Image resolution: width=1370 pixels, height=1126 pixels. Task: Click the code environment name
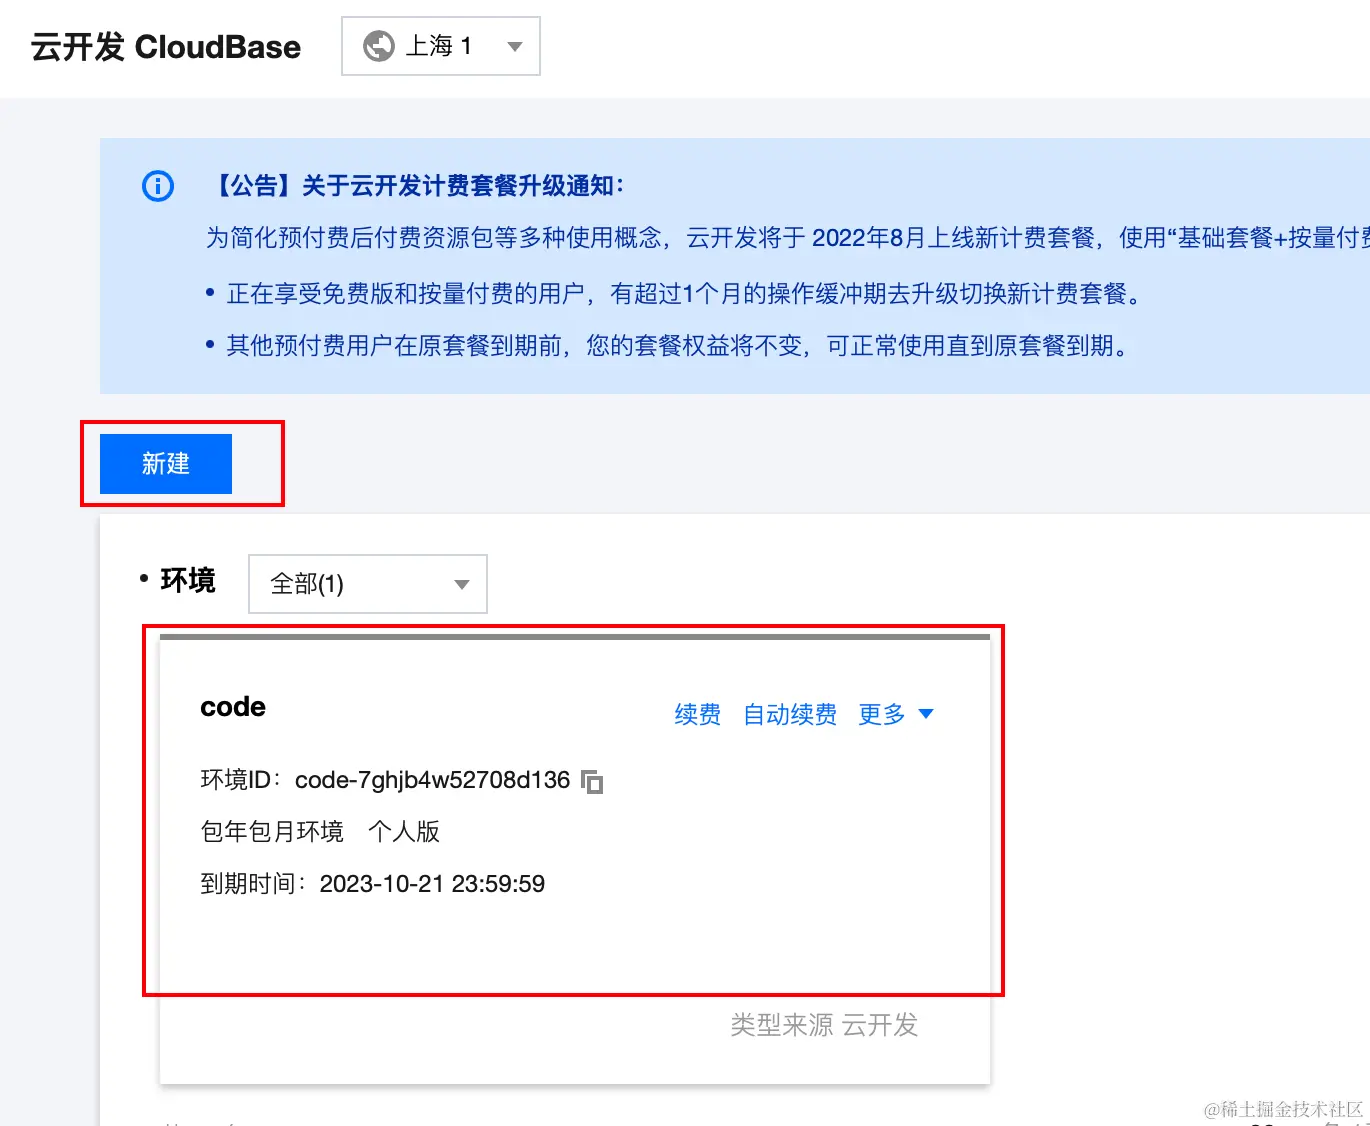233,707
